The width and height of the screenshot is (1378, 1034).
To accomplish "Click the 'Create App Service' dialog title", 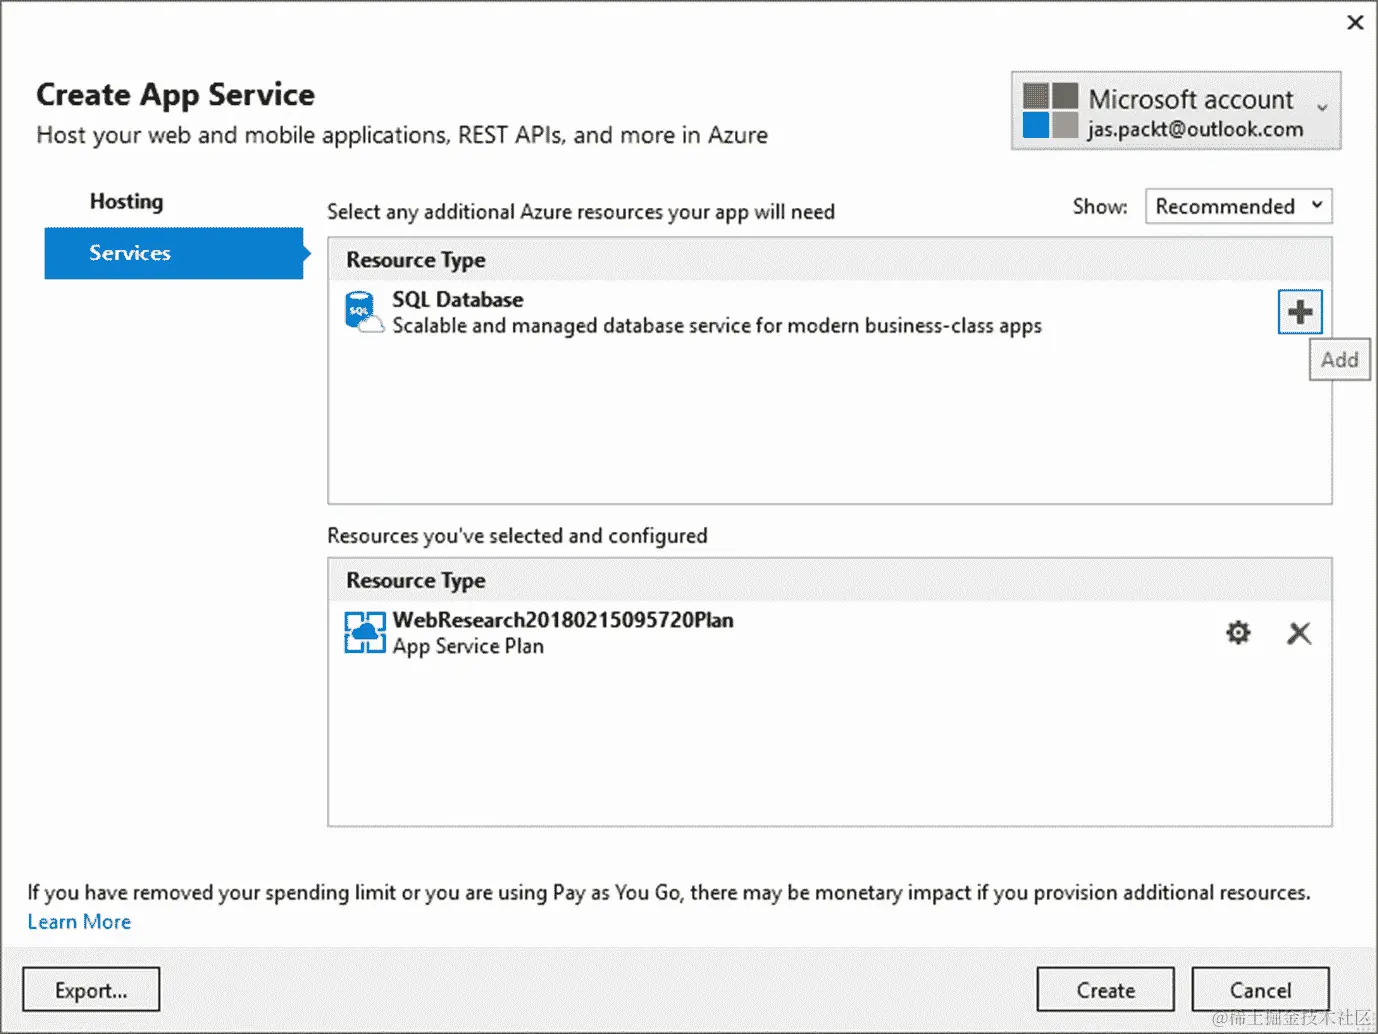I will (176, 95).
